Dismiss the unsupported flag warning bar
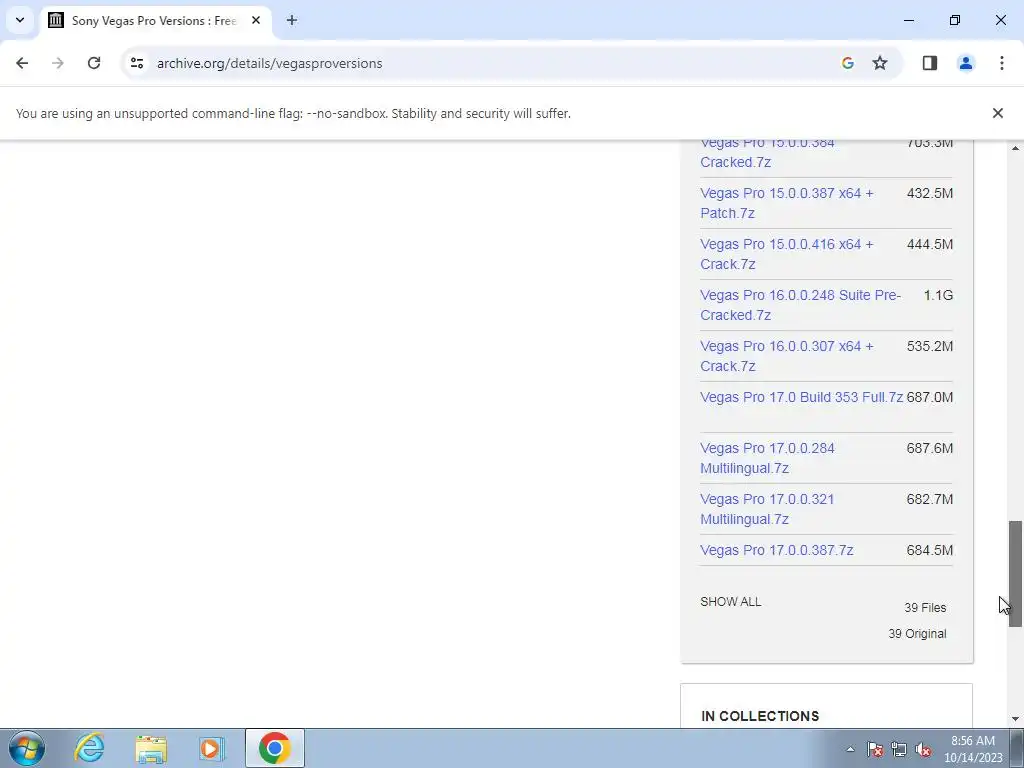The image size is (1024, 768). (997, 113)
